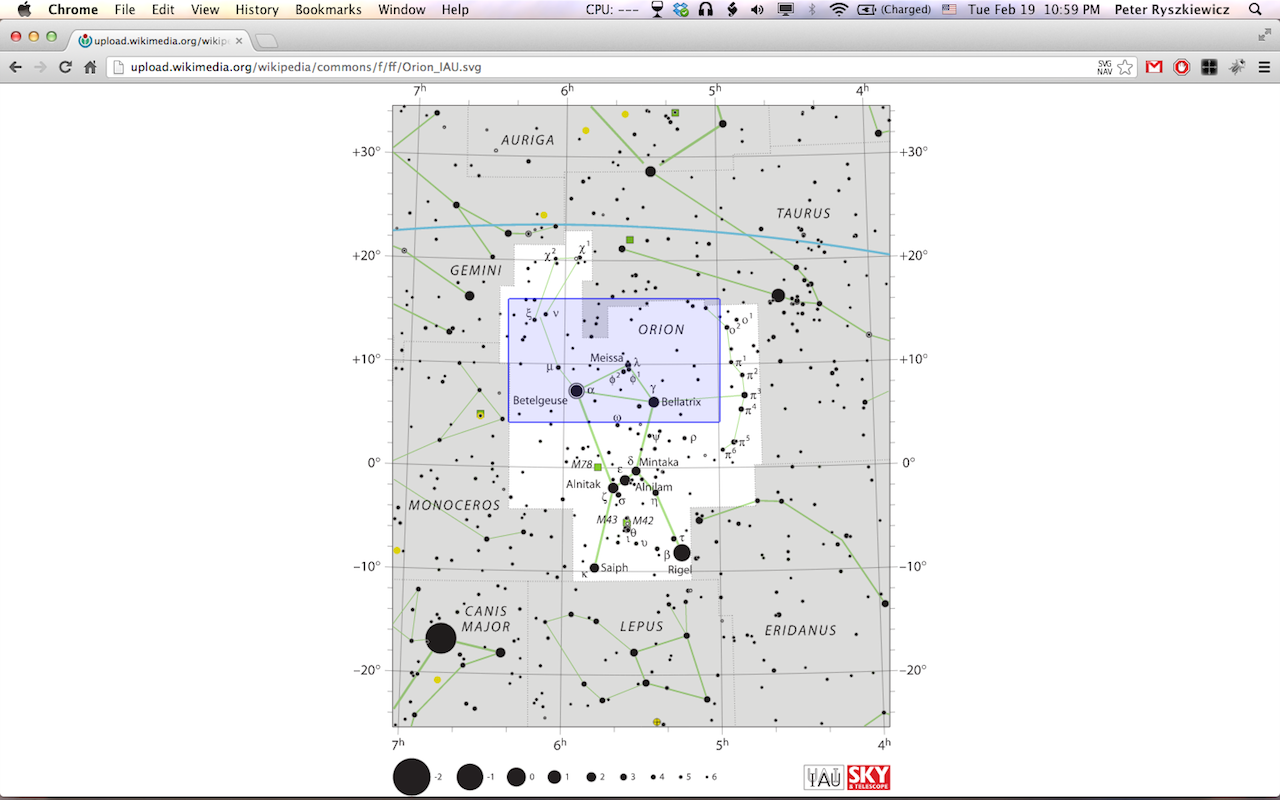Open the Peter Ryszkiewicz user menu

1172,9
